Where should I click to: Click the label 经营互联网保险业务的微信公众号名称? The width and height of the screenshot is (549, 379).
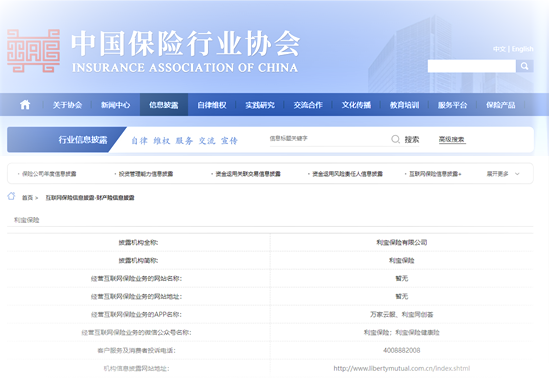click(136, 332)
